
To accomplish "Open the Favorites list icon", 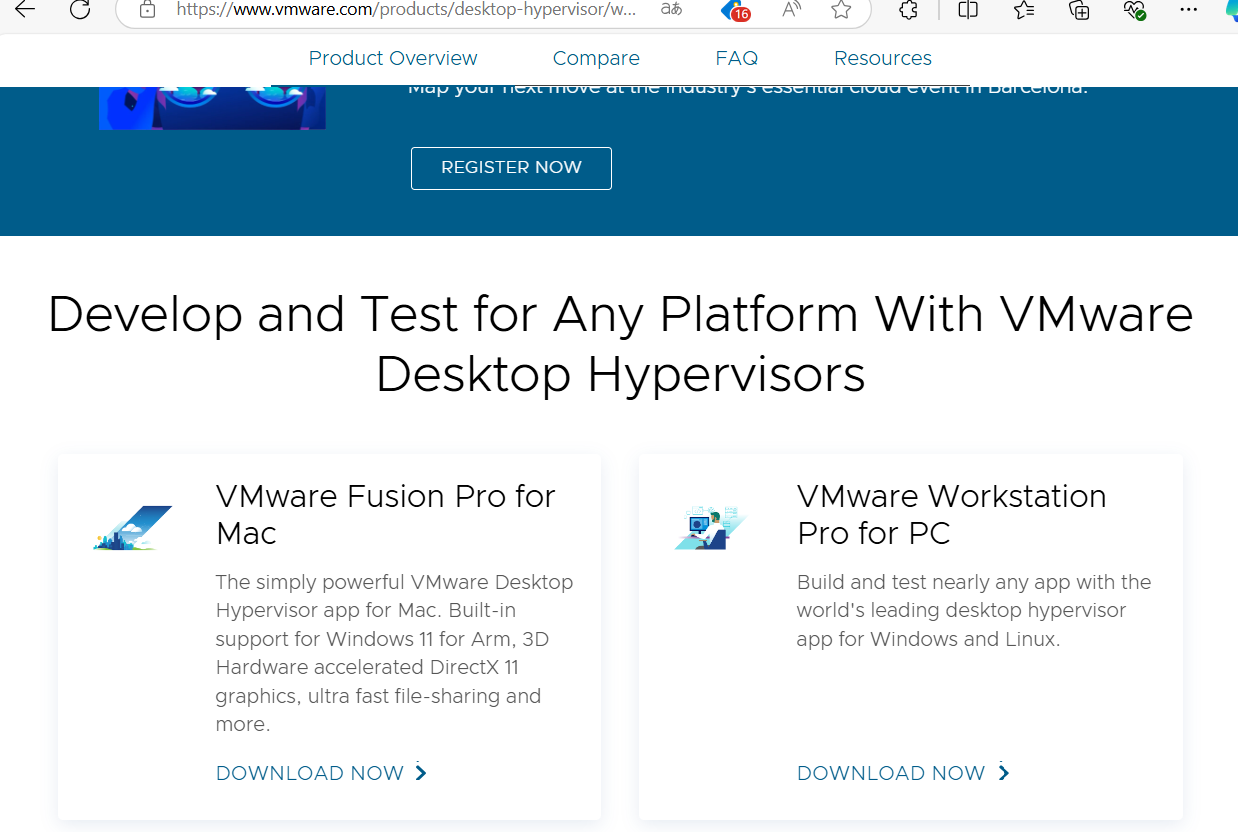I will [x=1023, y=10].
